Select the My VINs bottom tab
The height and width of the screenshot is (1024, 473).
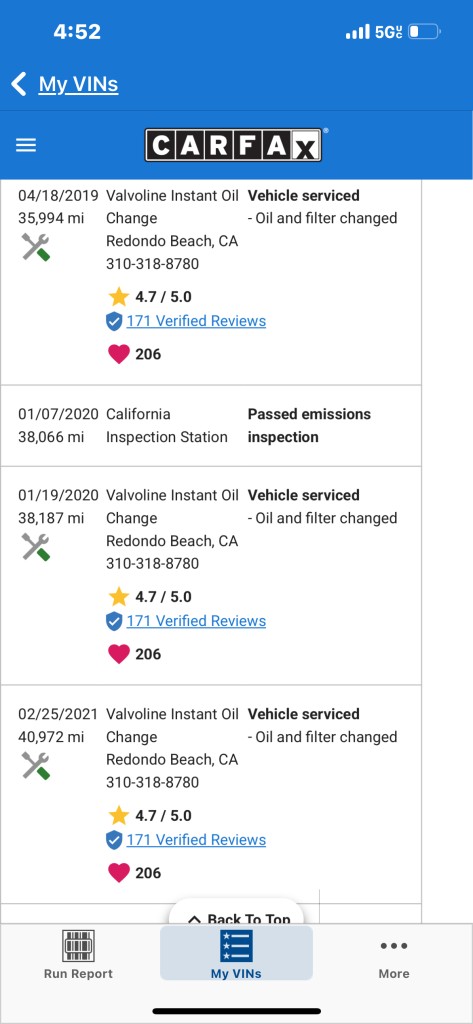tap(236, 954)
